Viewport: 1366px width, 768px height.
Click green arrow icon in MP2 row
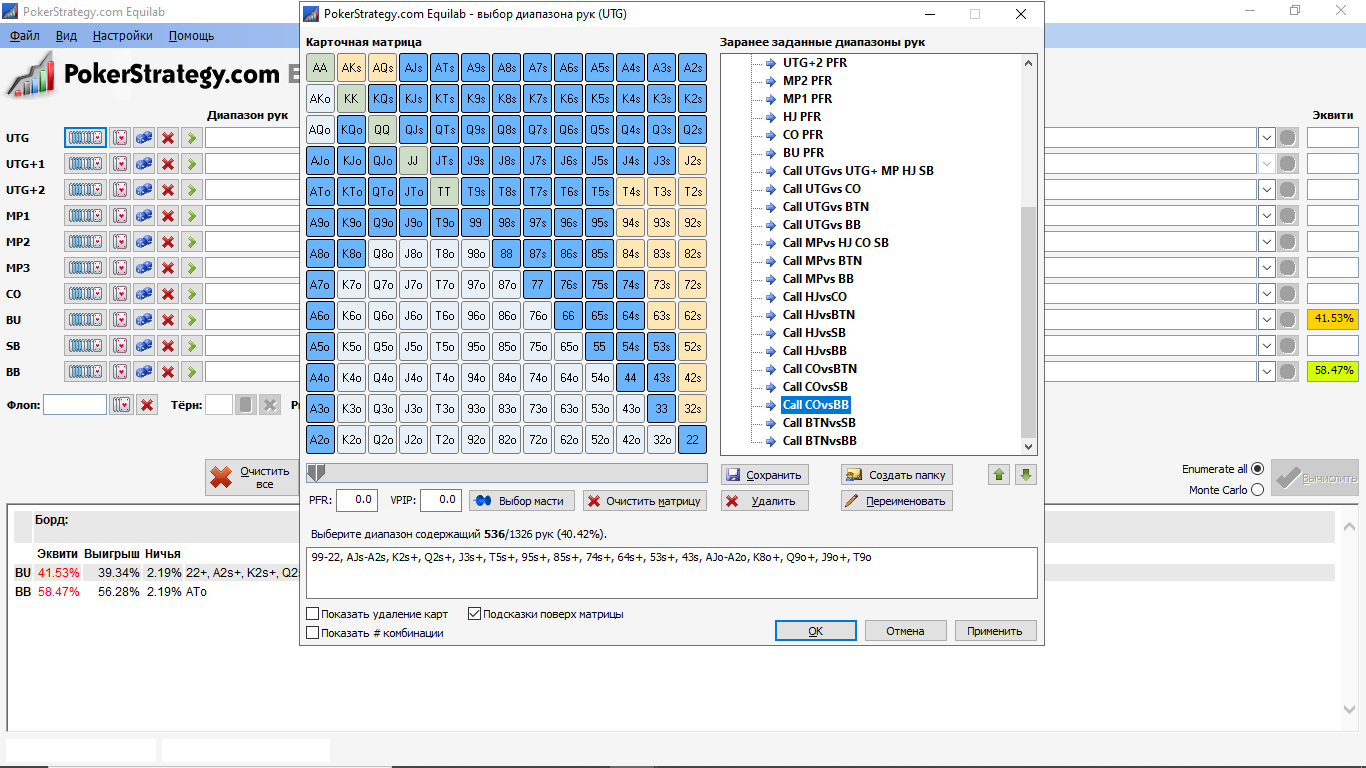point(192,241)
